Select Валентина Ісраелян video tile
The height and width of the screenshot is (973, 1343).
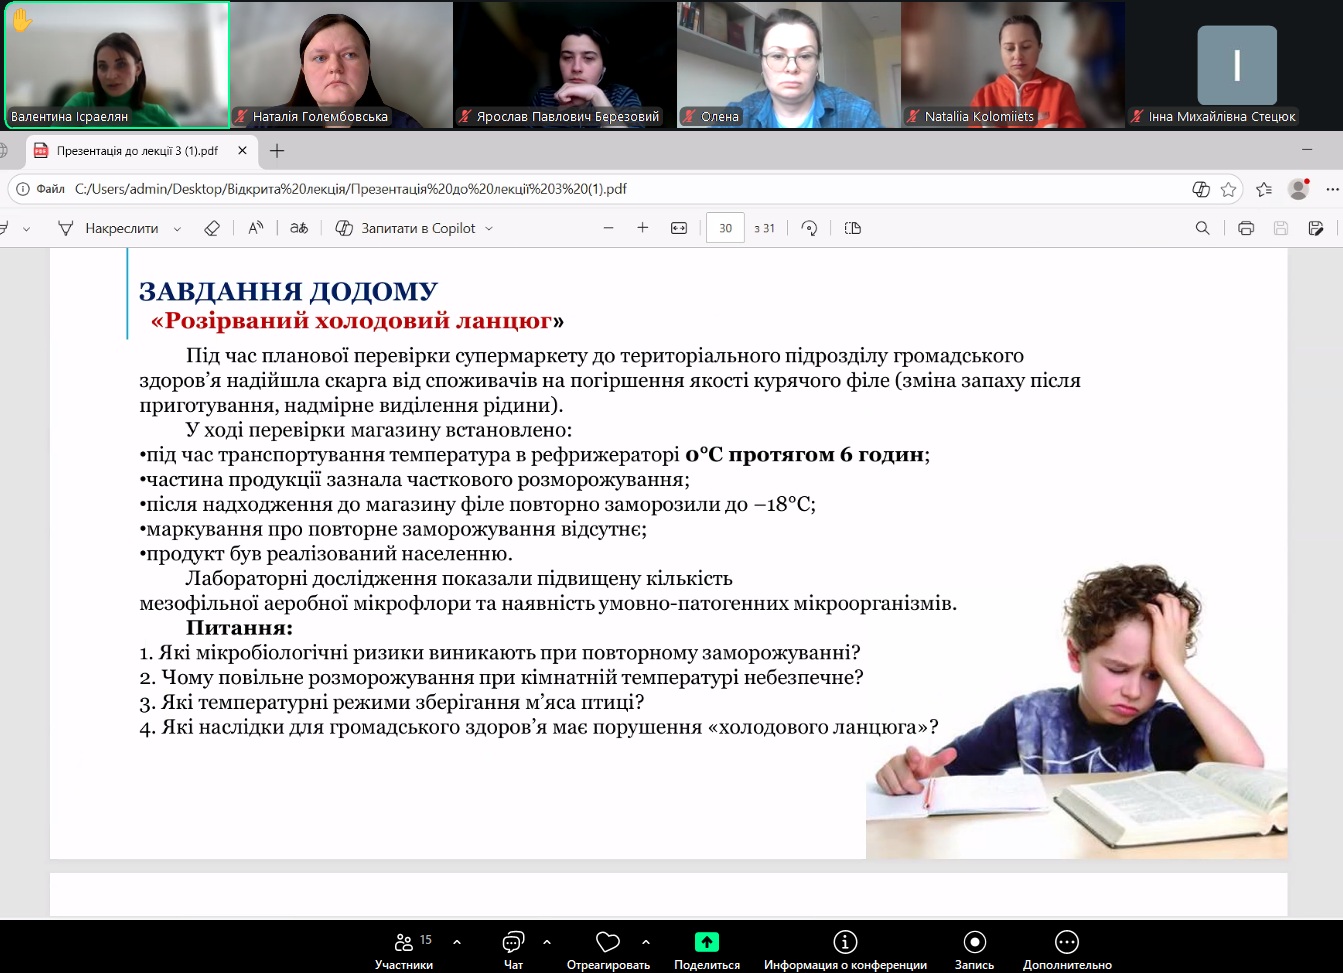click(117, 64)
